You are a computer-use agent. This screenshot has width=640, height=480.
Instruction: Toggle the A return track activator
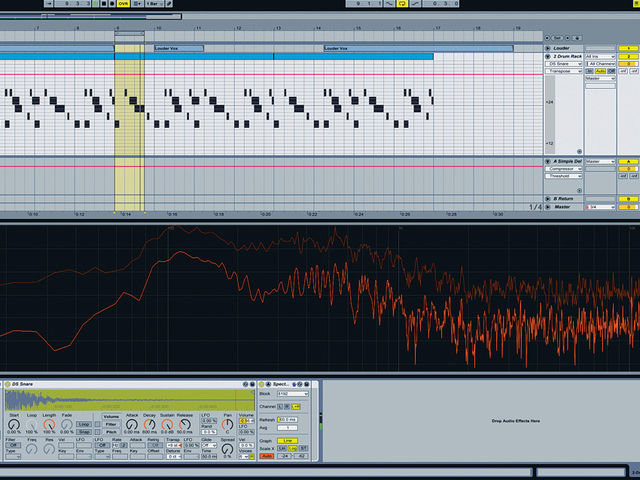[629, 162]
